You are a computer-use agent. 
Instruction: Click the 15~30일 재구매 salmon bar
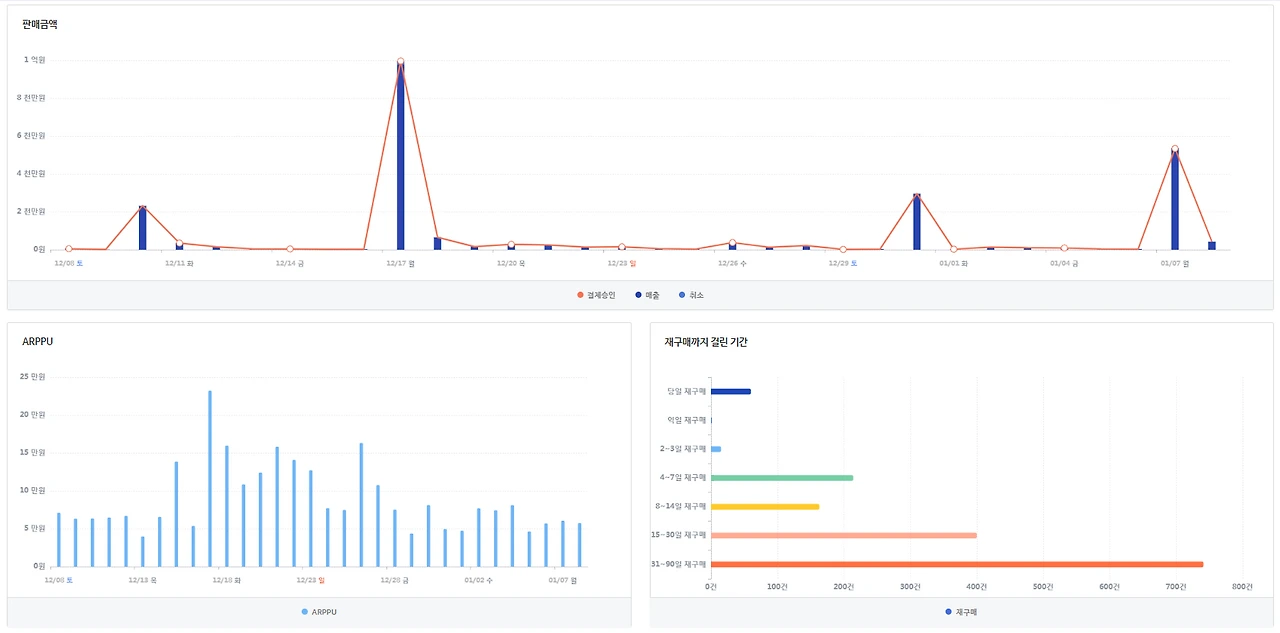pyautogui.click(x=844, y=535)
